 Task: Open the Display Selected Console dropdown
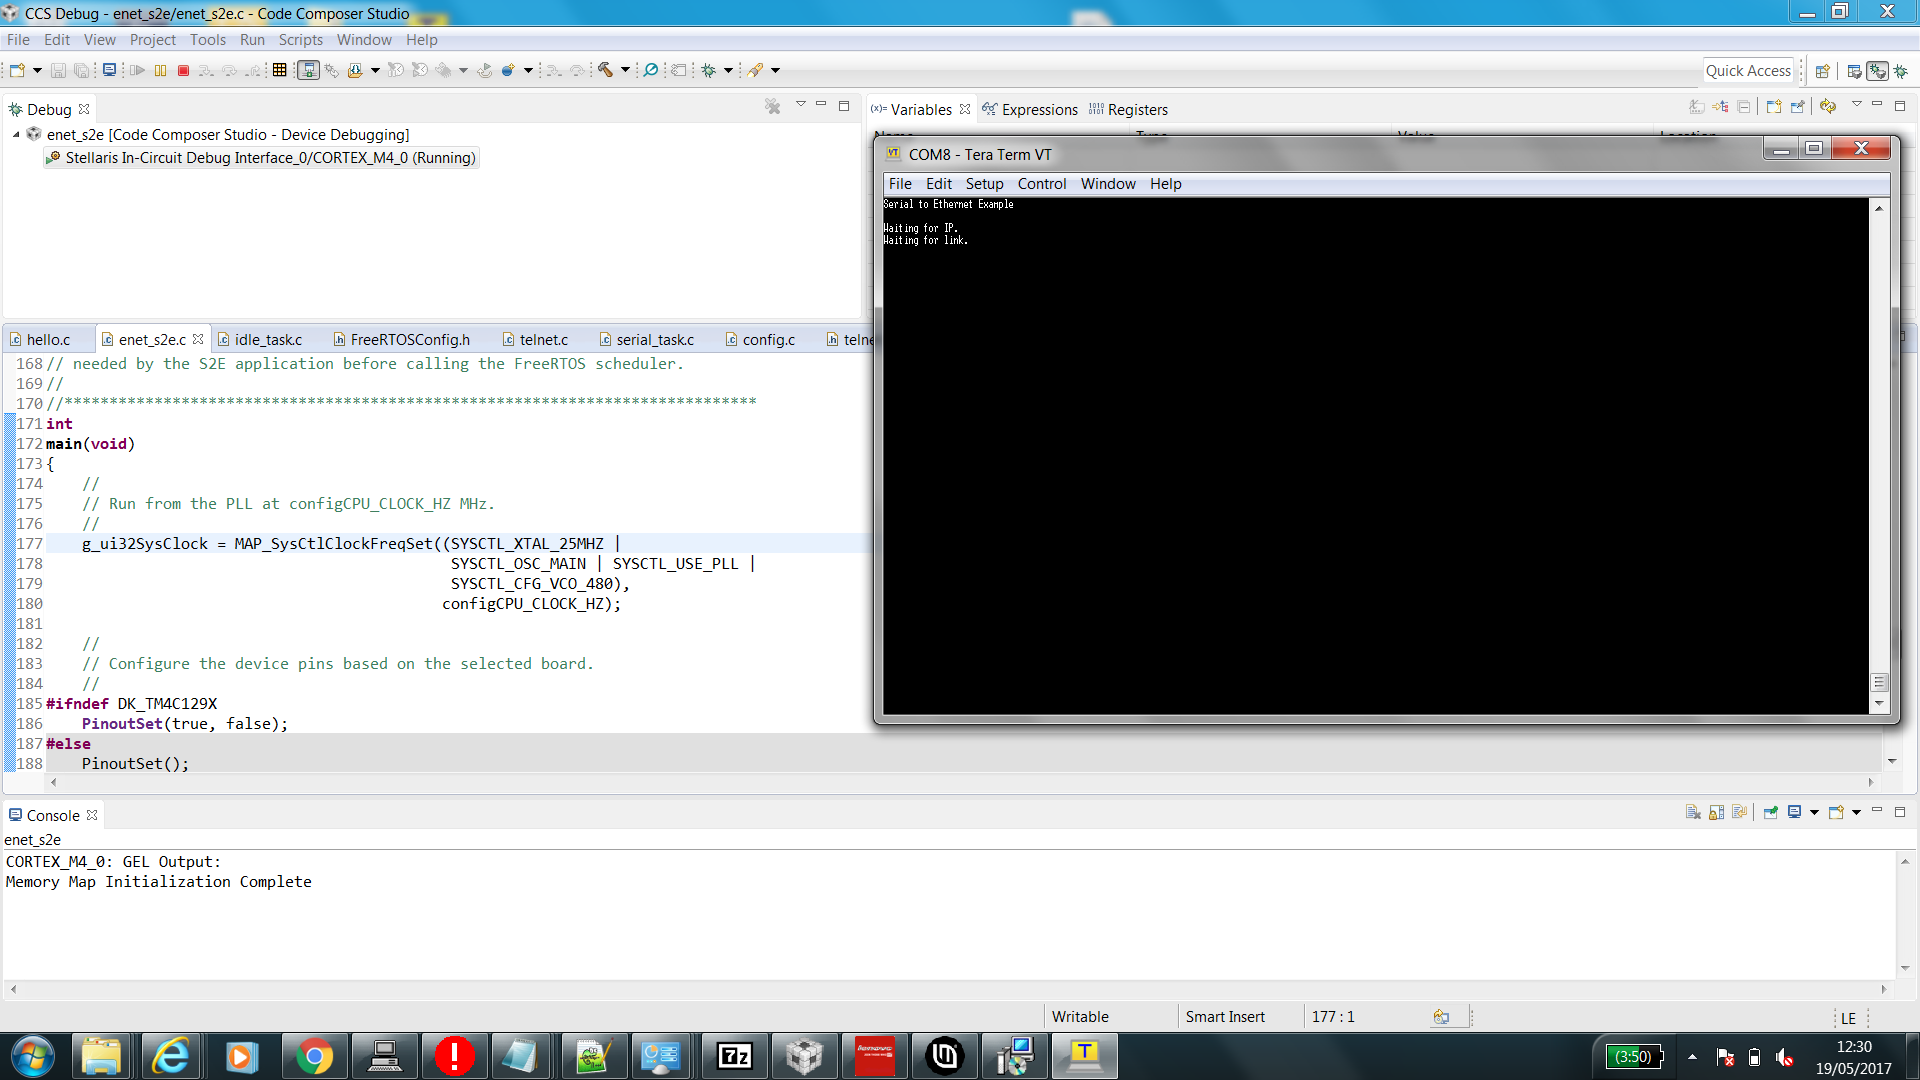(1814, 812)
